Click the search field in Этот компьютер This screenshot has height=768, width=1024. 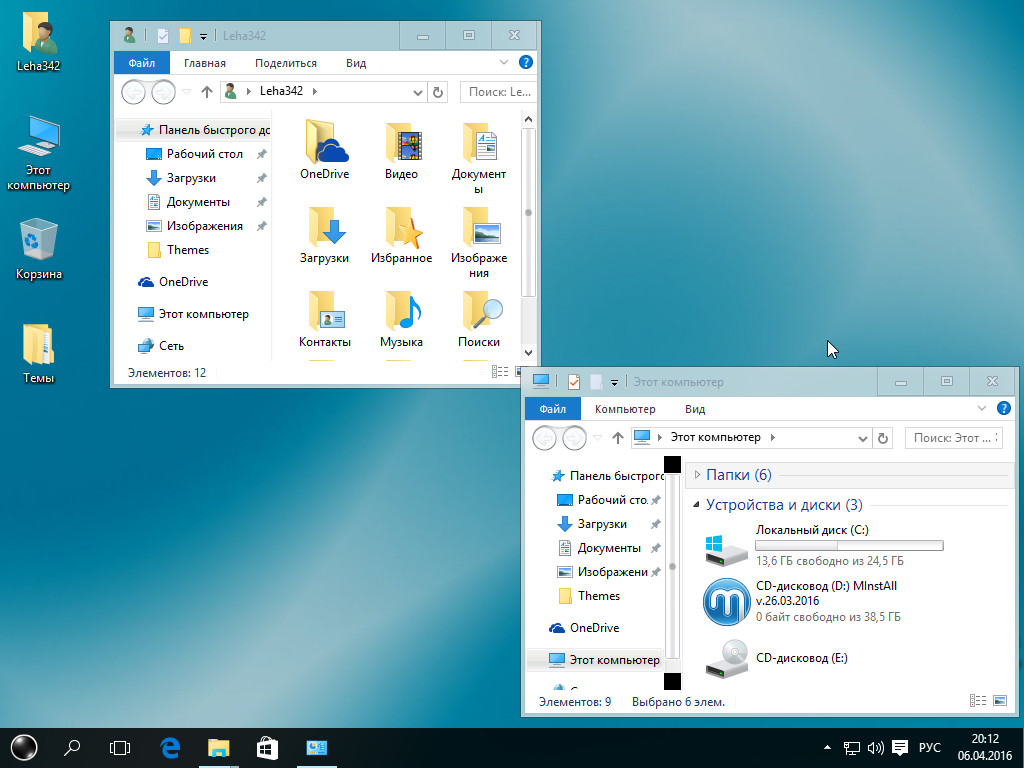953,438
